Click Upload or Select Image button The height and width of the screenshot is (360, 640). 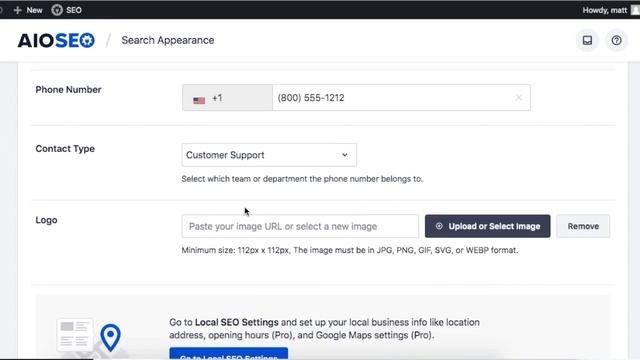487,226
